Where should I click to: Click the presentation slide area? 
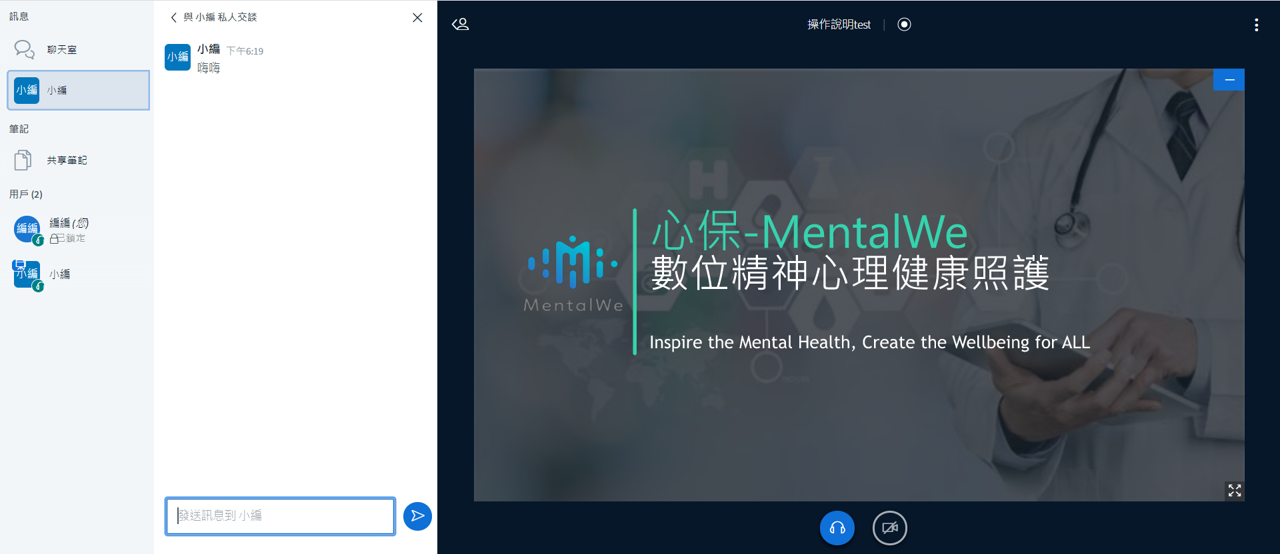pyautogui.click(x=859, y=285)
